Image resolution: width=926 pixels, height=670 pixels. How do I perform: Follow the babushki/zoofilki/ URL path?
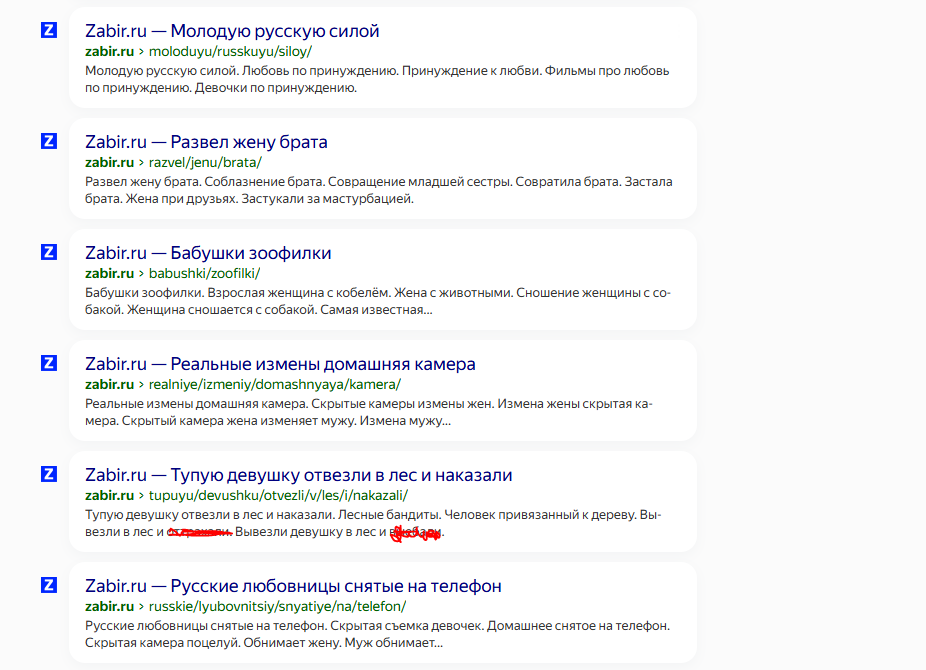204,273
